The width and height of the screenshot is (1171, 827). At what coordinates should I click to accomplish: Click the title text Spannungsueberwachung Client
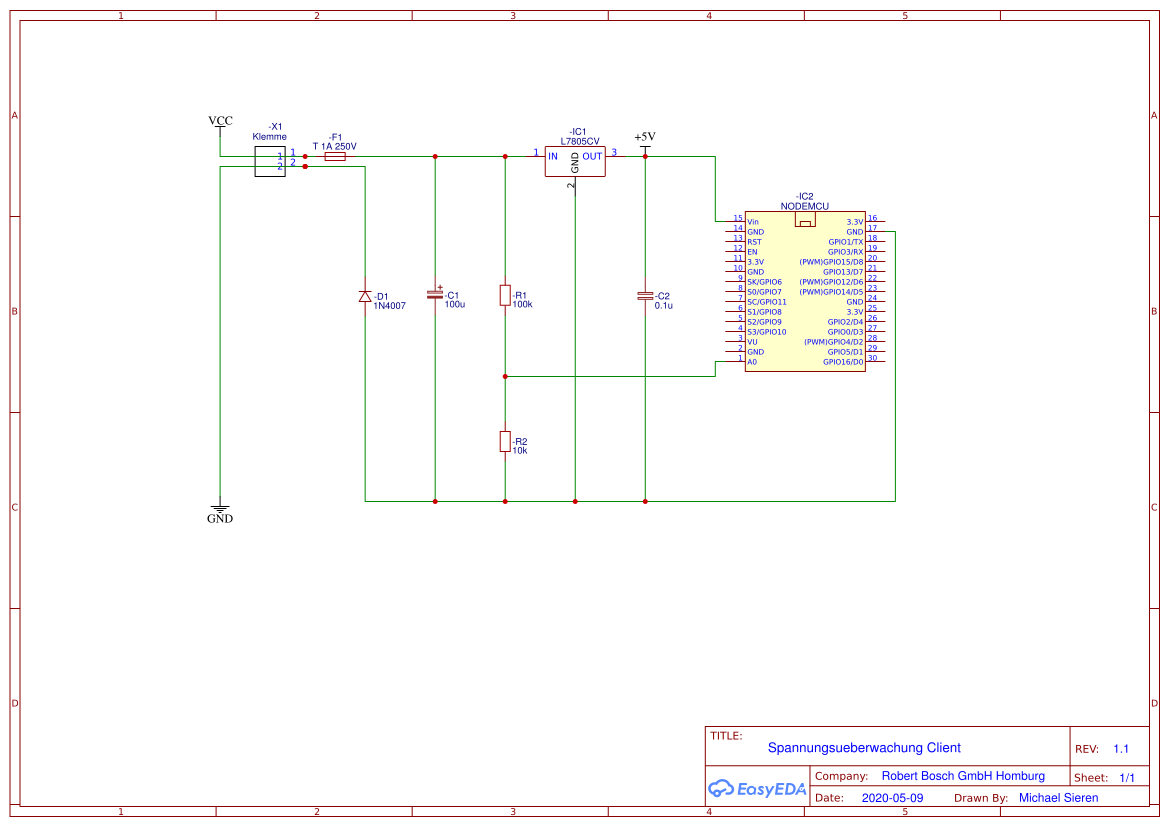click(x=863, y=748)
